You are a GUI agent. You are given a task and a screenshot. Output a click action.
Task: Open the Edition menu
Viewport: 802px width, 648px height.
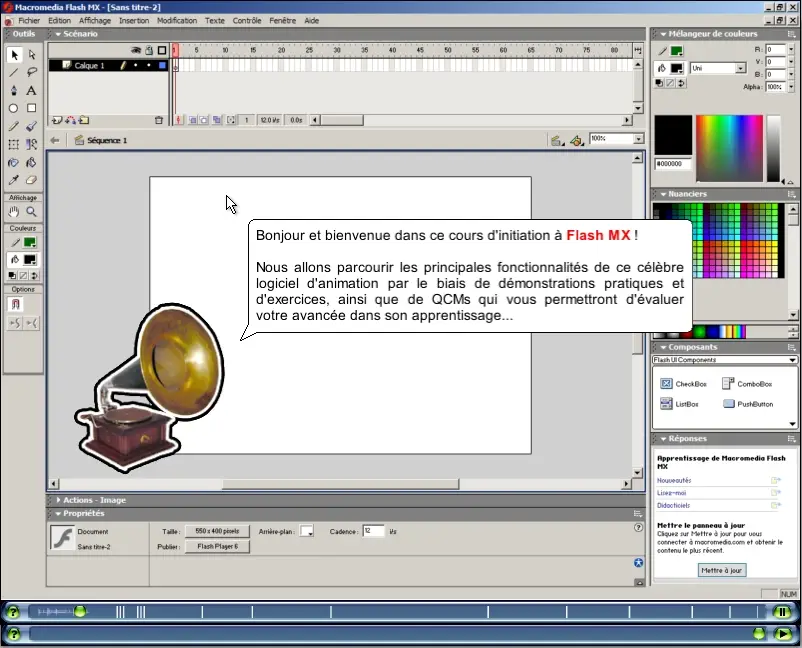(59, 20)
